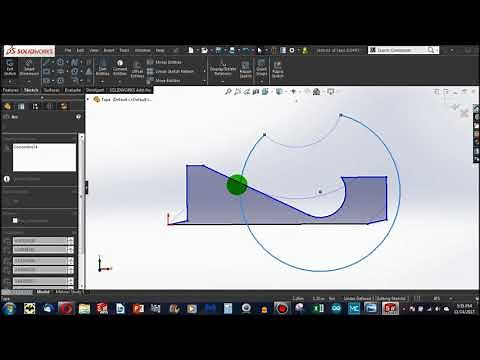Click the arc center point in sketch
This screenshot has height=360, width=480.
point(320,192)
